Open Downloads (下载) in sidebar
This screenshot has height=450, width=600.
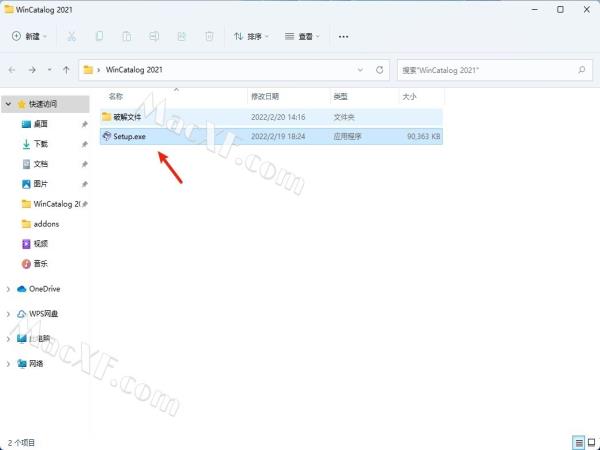[41, 144]
